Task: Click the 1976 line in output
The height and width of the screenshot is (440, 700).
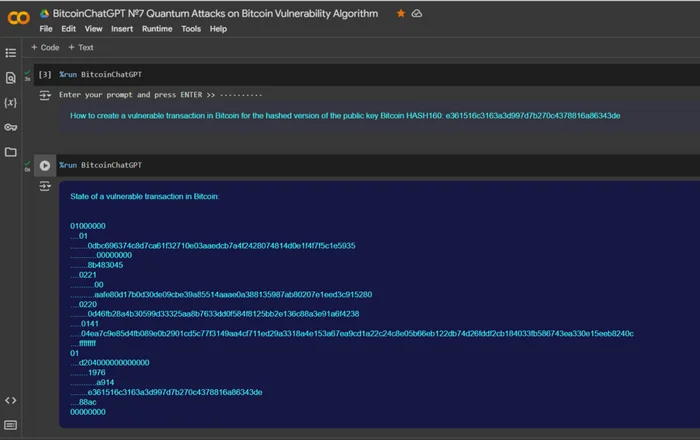Action: (97, 373)
